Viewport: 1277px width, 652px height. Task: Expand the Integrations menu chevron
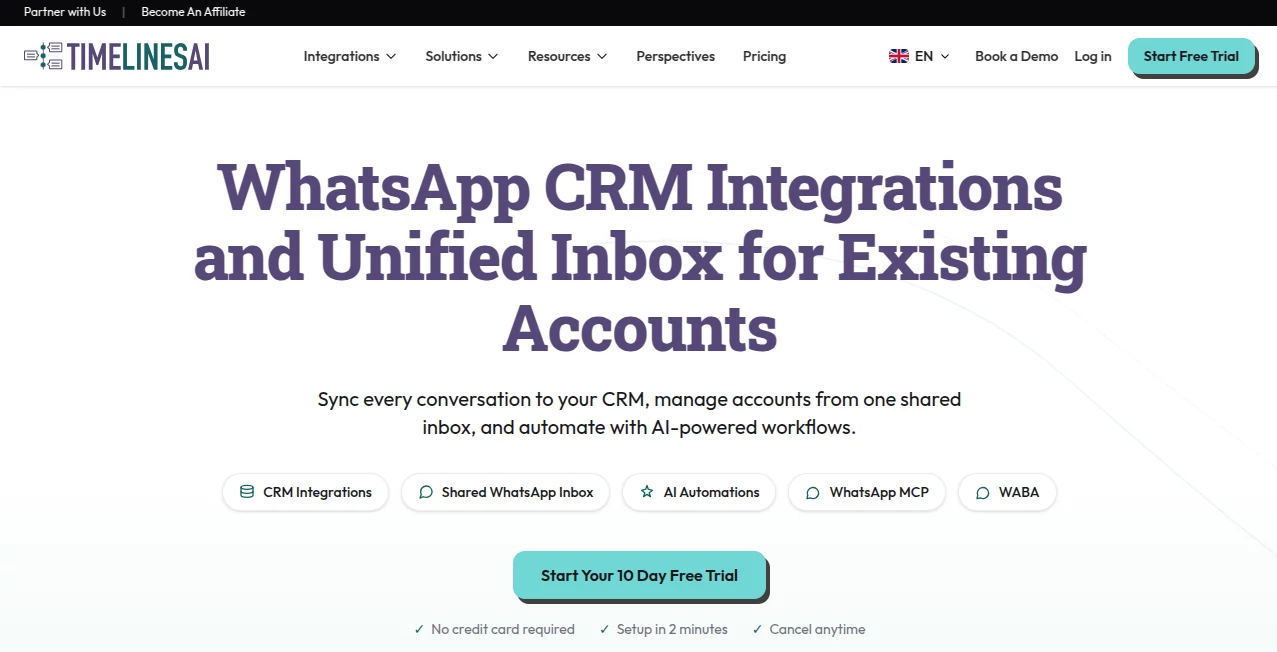391,56
